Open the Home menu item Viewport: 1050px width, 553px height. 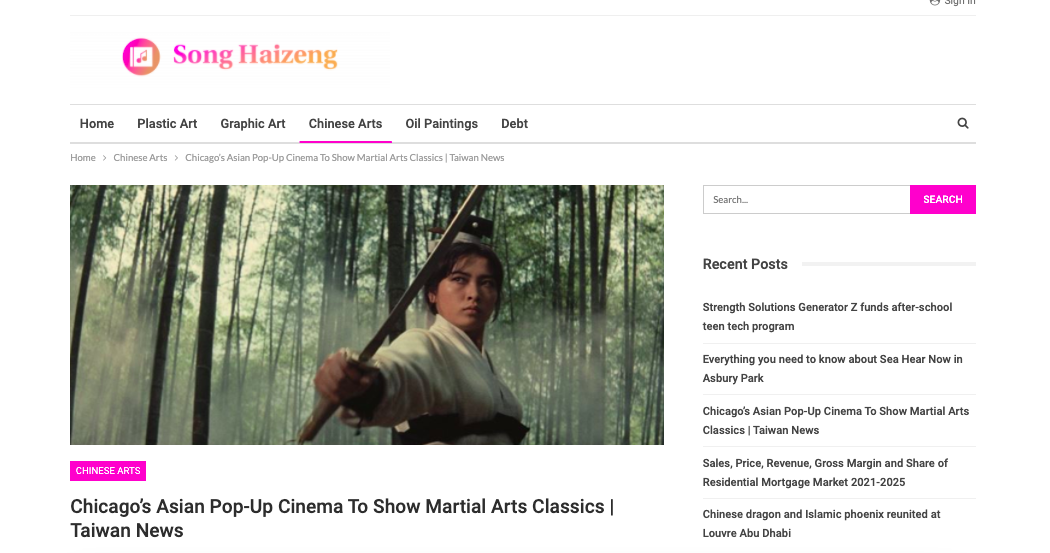pos(97,124)
